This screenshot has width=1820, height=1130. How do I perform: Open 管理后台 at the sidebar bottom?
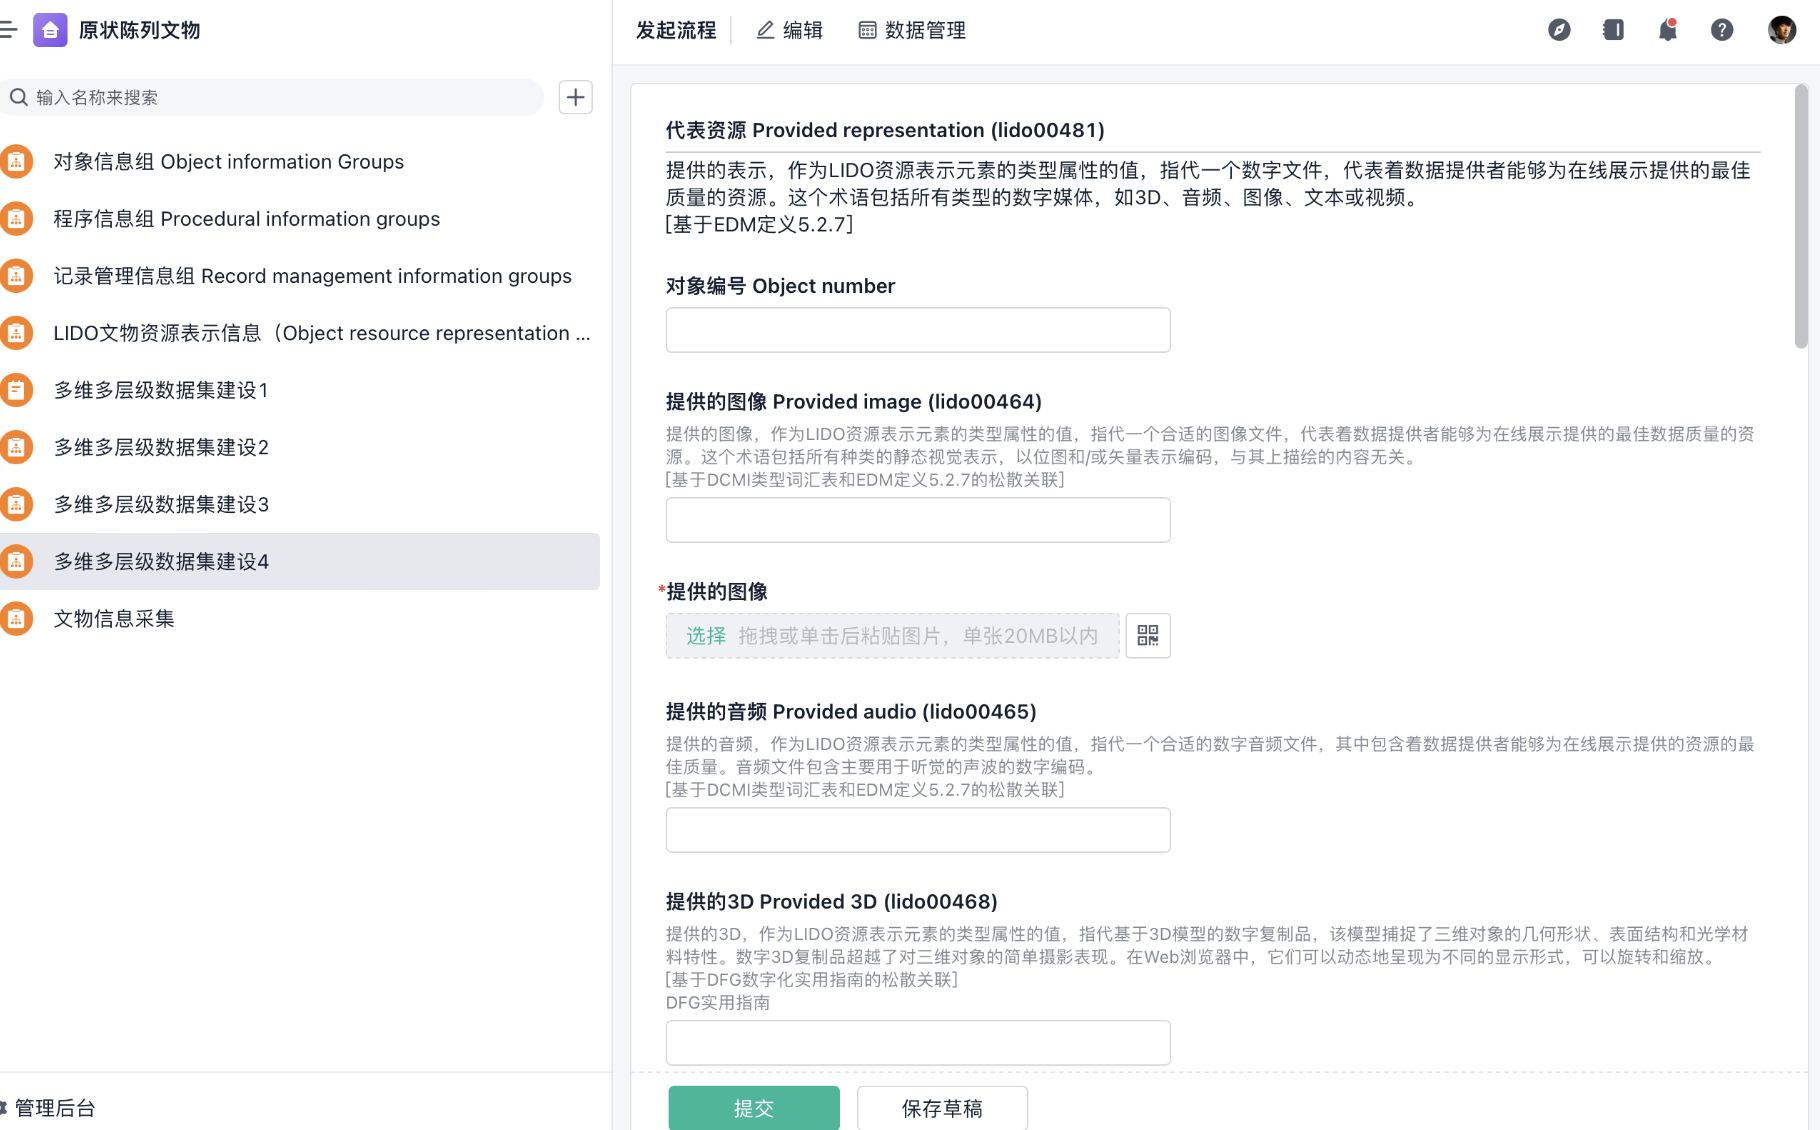(x=54, y=1108)
